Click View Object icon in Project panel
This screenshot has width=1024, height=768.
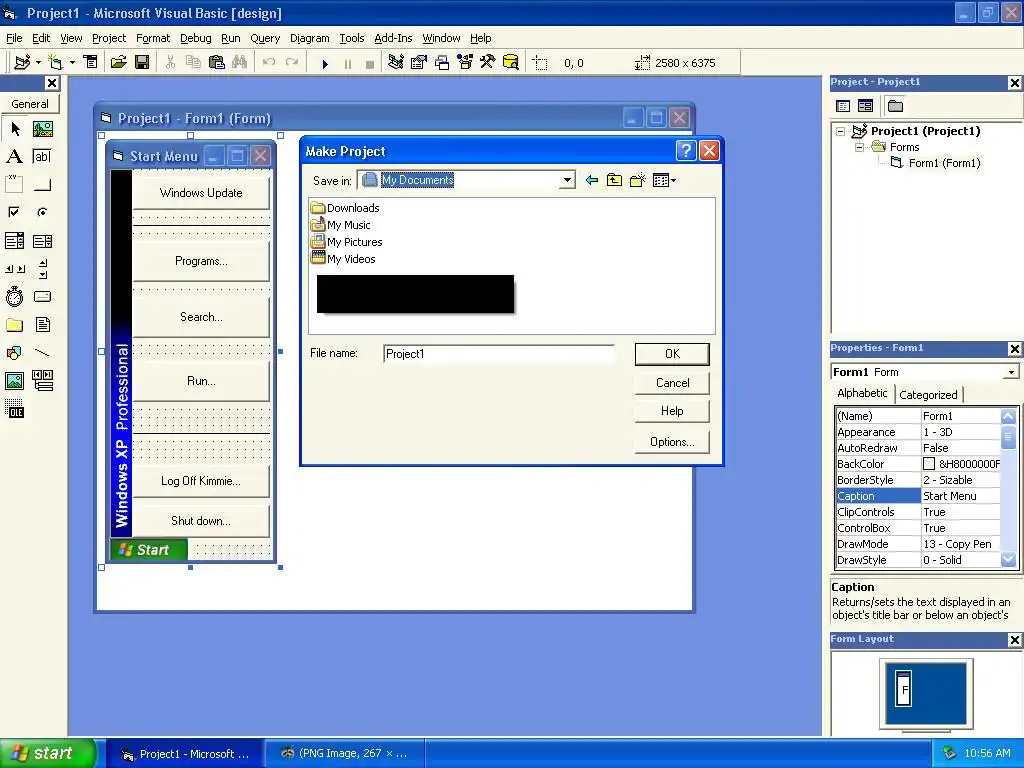tap(865, 106)
